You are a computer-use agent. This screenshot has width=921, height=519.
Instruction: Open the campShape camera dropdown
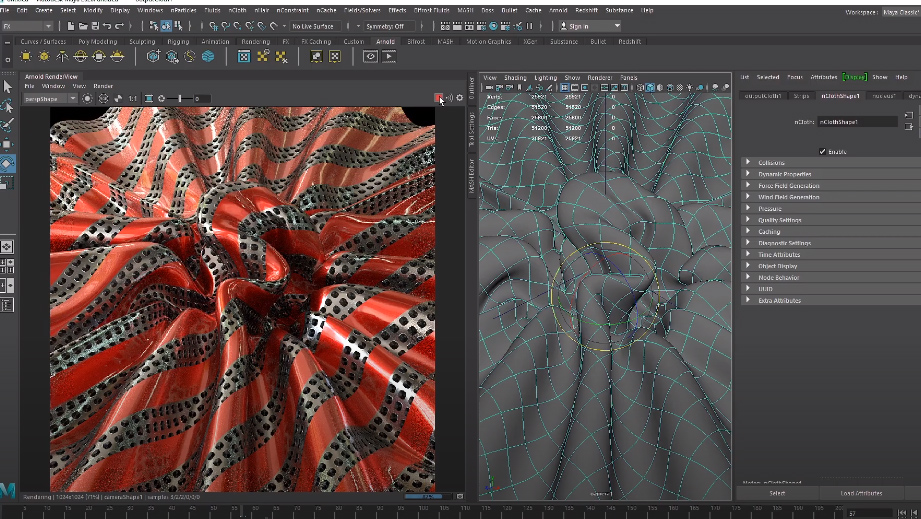51,98
